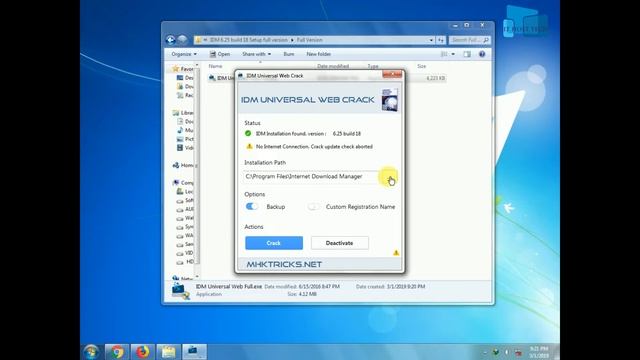Toggle the Backup switch off

(x=252, y=207)
